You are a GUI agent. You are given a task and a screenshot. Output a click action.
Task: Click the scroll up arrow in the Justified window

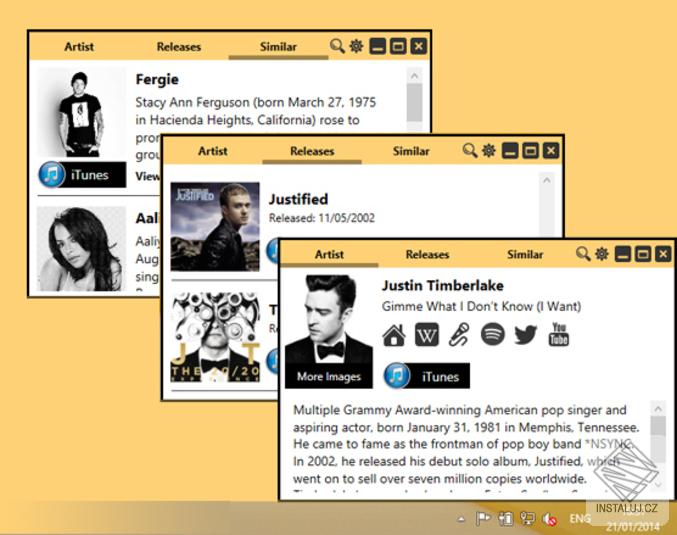tap(547, 180)
